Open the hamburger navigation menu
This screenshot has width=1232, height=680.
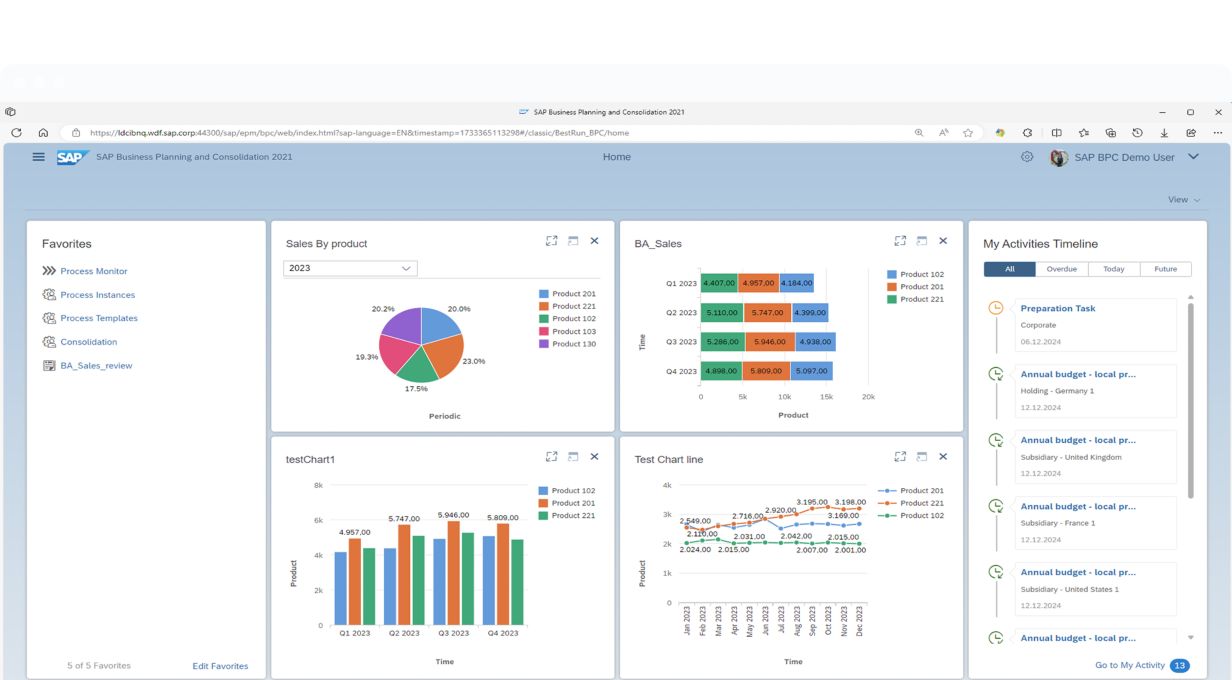coord(39,157)
